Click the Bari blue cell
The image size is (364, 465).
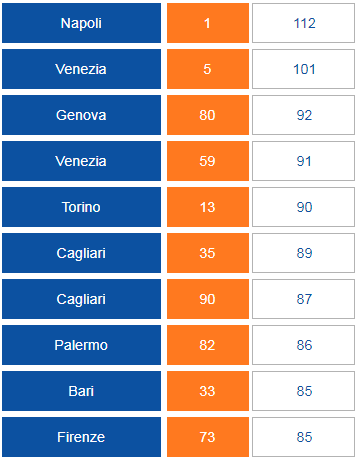81,391
